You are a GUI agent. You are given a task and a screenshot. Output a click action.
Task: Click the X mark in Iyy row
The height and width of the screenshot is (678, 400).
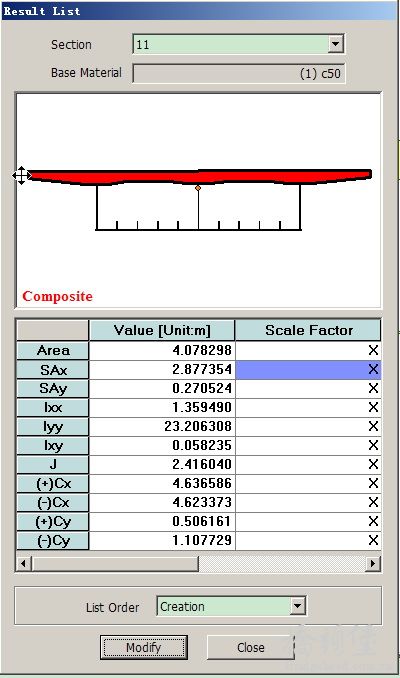(x=373, y=426)
